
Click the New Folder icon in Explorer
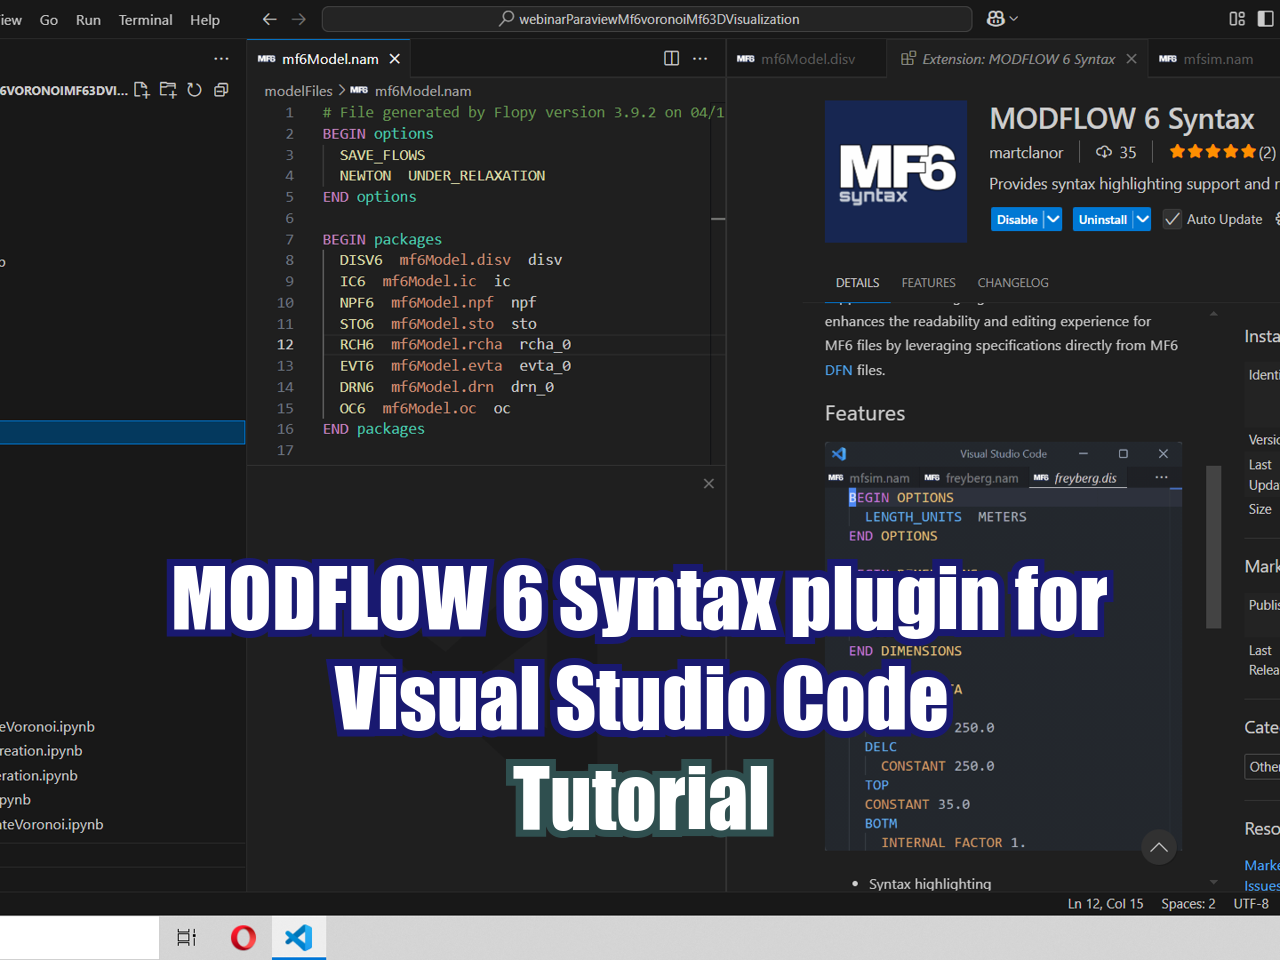pos(167,89)
